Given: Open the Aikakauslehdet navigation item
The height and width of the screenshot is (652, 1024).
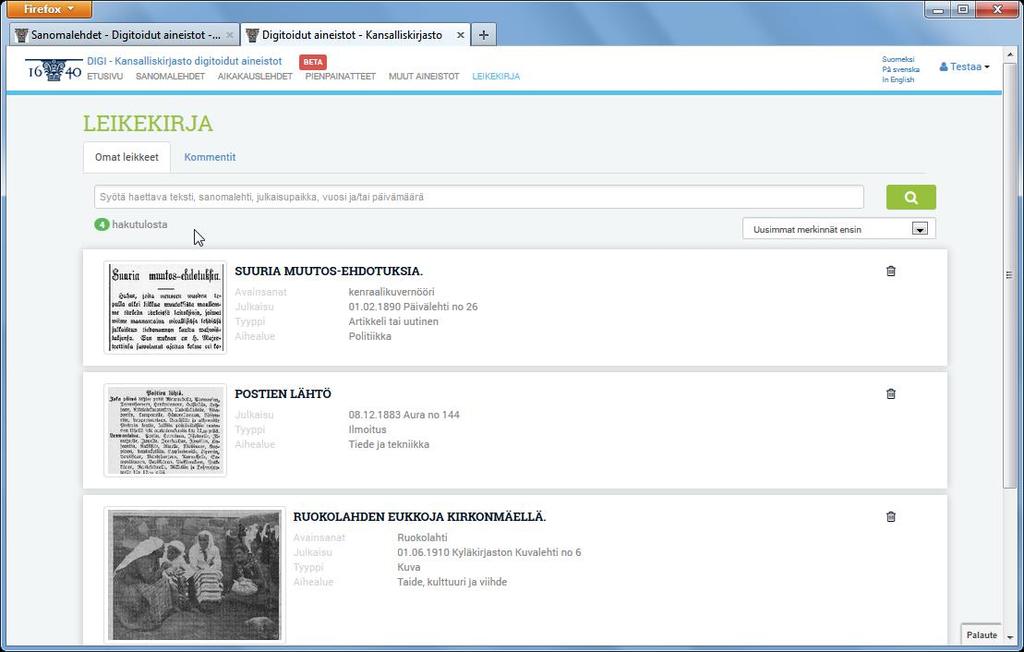Looking at the screenshot, I should coord(255,76).
